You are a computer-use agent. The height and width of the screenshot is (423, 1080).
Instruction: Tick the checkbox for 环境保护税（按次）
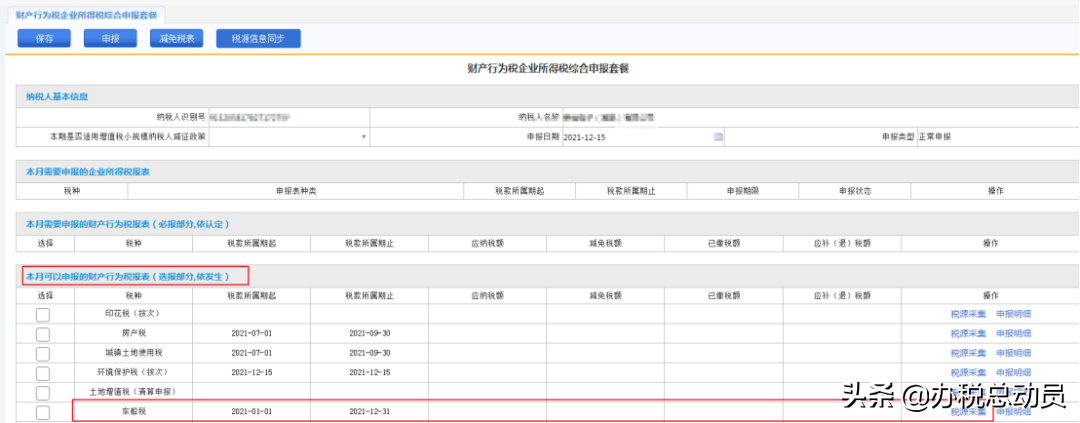pos(43,373)
